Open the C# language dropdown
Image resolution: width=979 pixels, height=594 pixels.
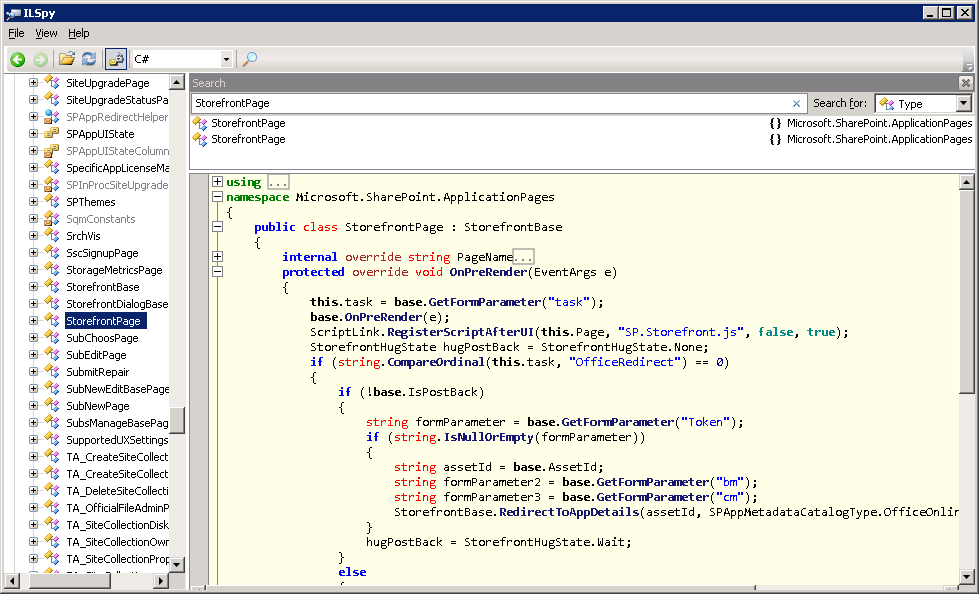point(226,59)
